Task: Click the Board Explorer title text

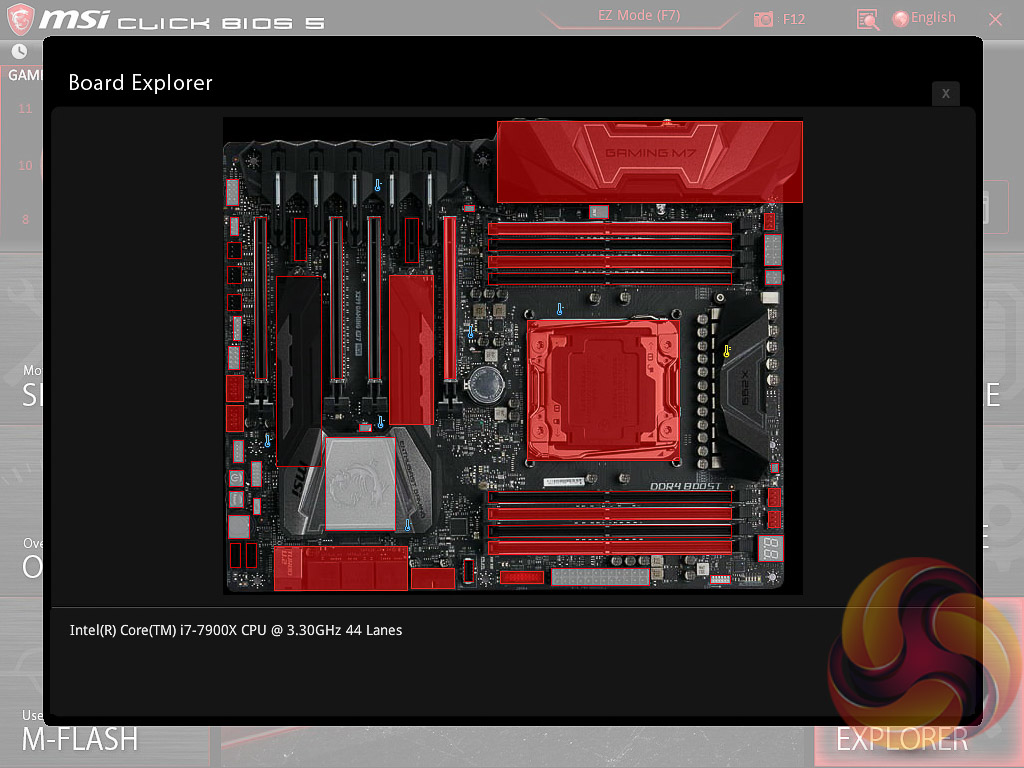Action: [x=140, y=83]
